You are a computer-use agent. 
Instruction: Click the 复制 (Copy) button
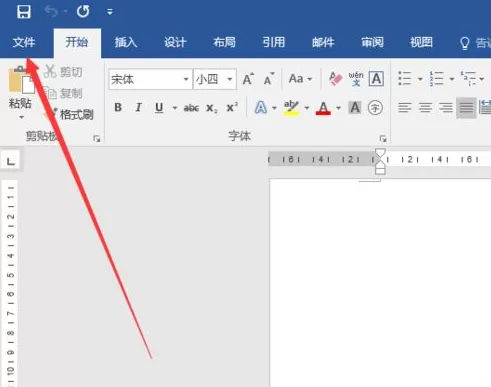tap(63, 93)
